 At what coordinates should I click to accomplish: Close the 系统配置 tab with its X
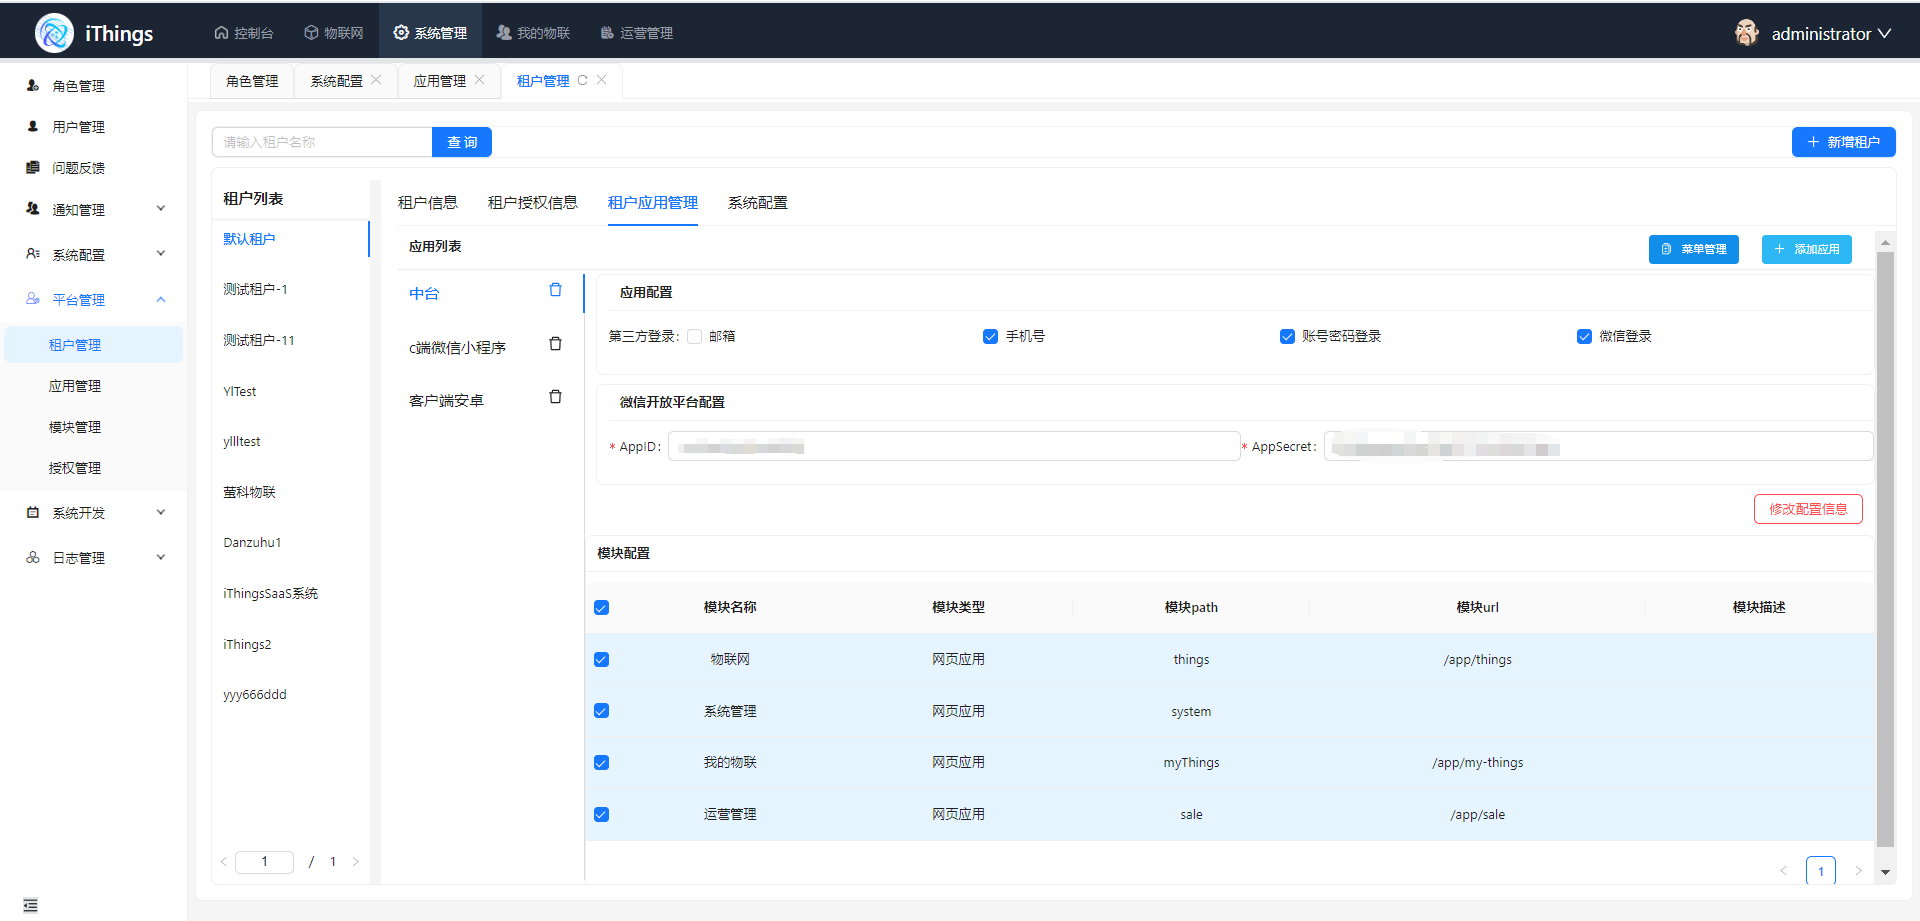point(376,80)
